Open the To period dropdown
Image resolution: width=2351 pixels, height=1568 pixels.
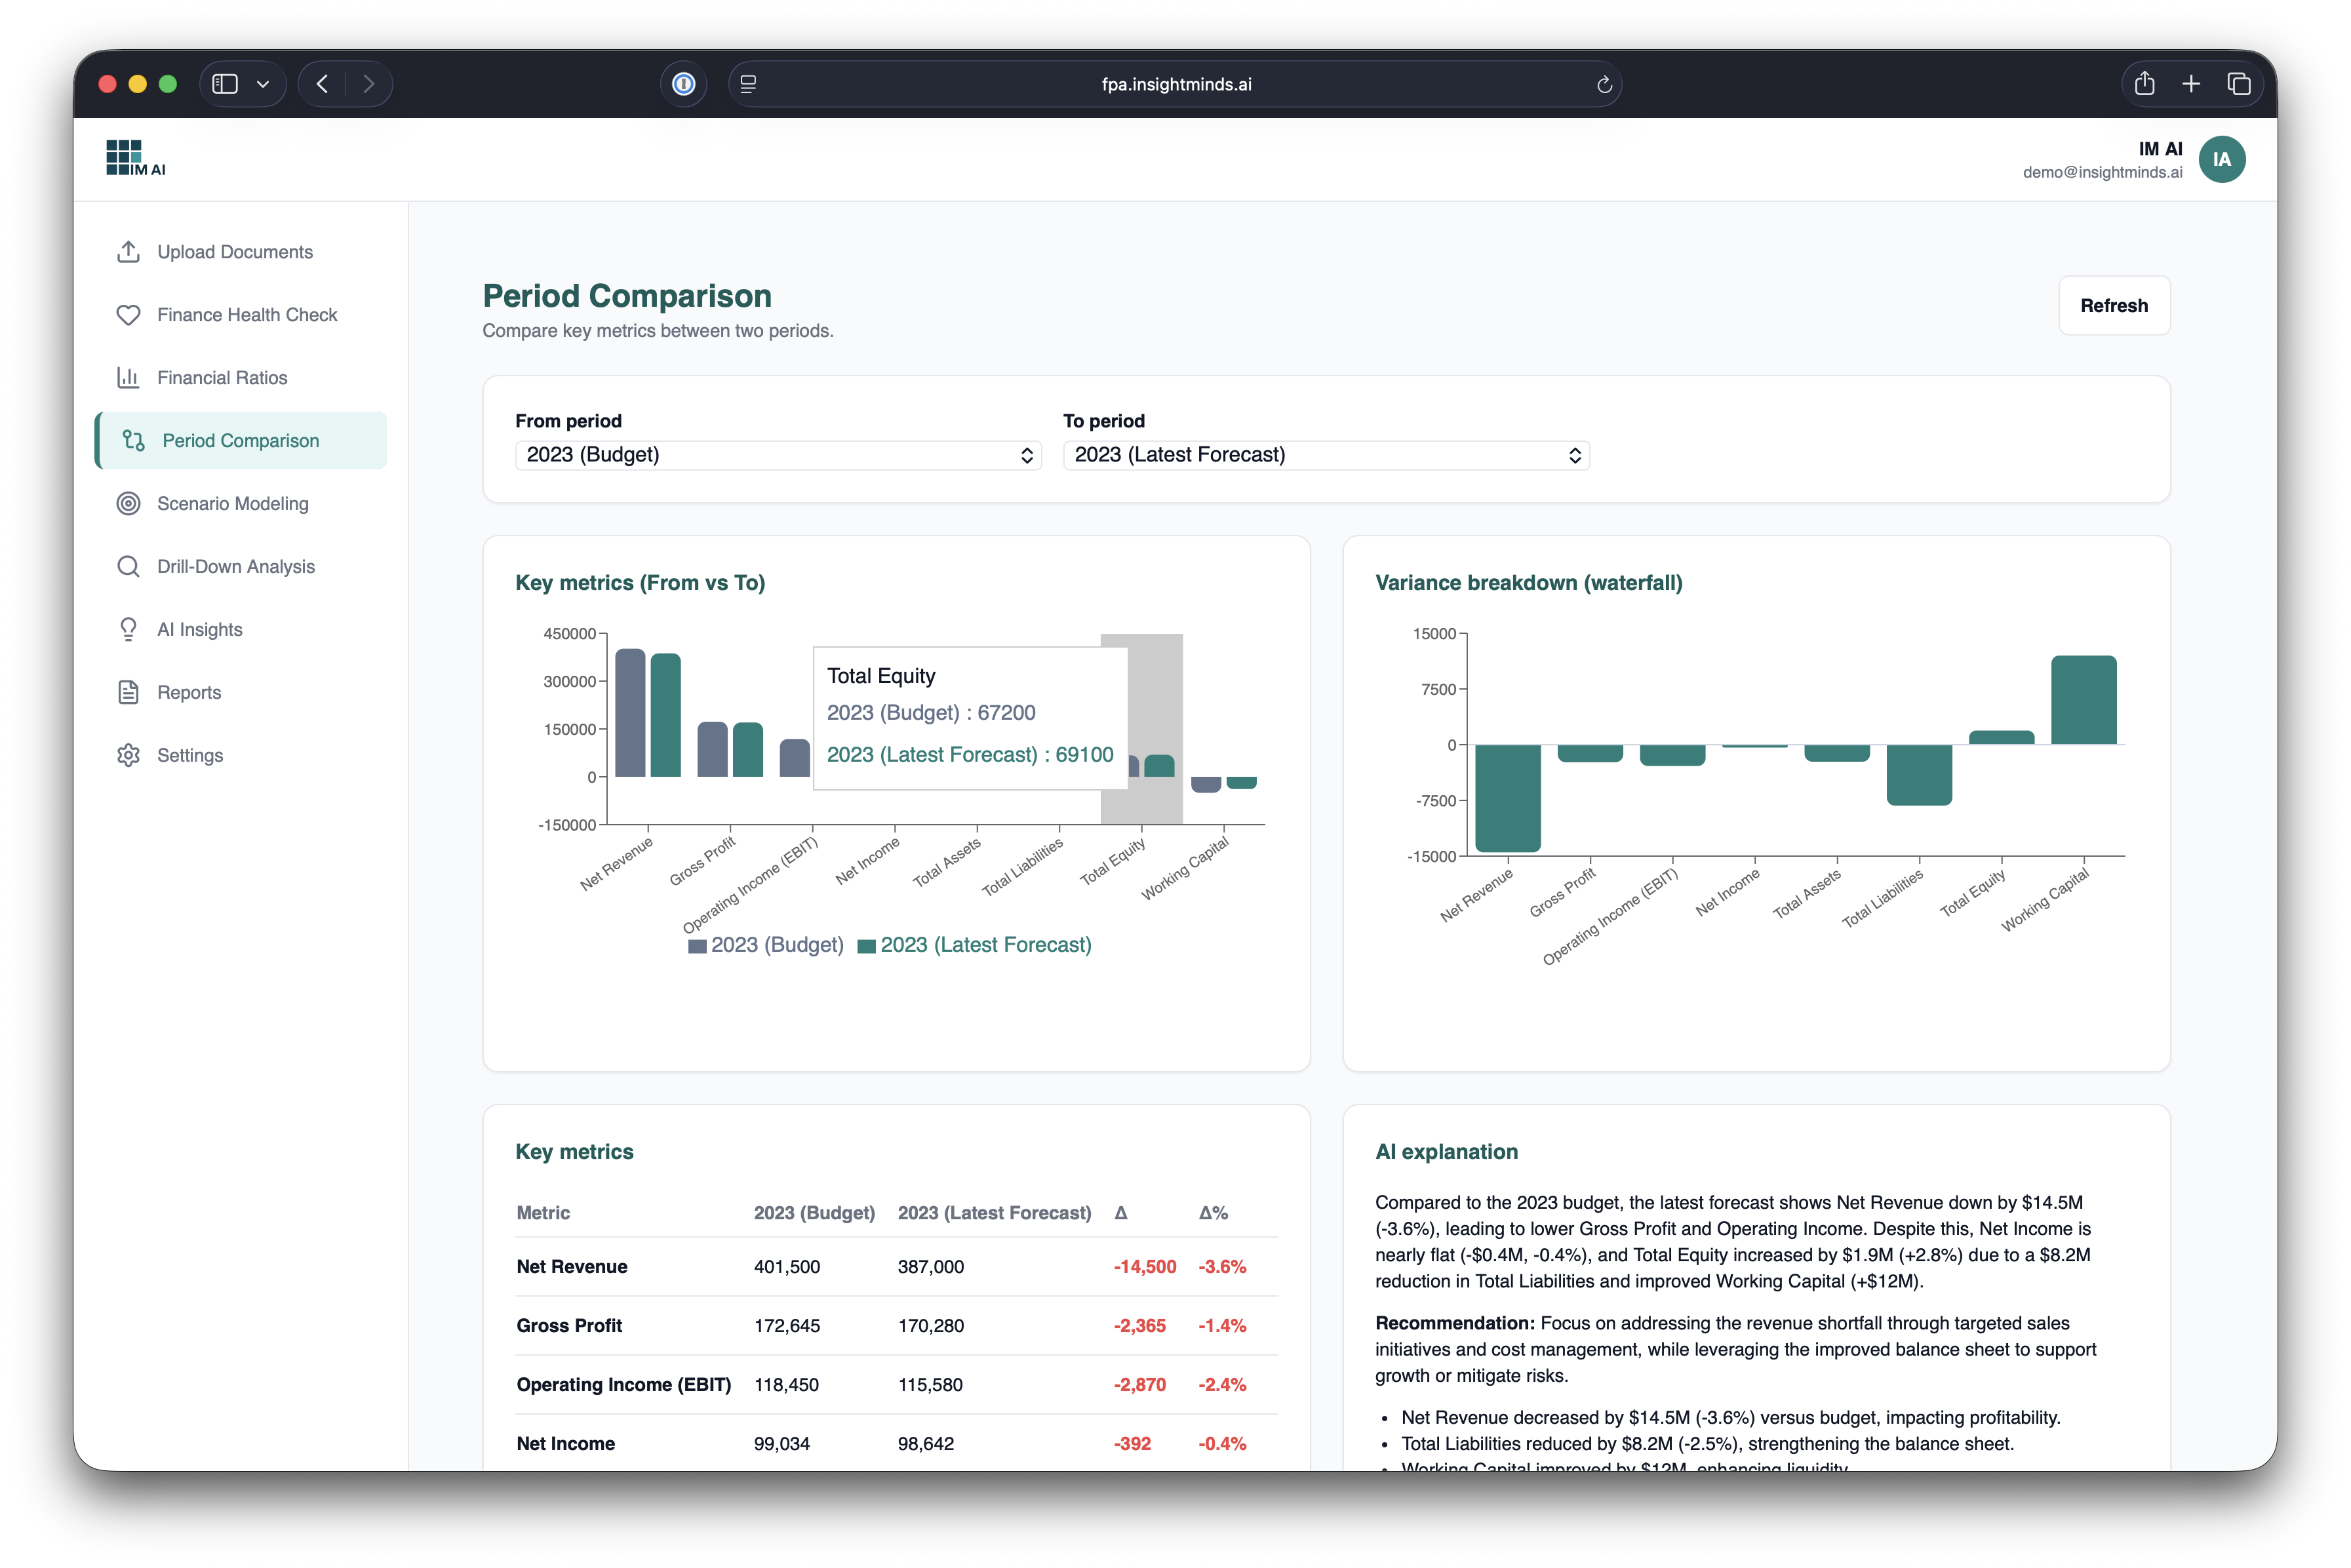pyautogui.click(x=1326, y=455)
